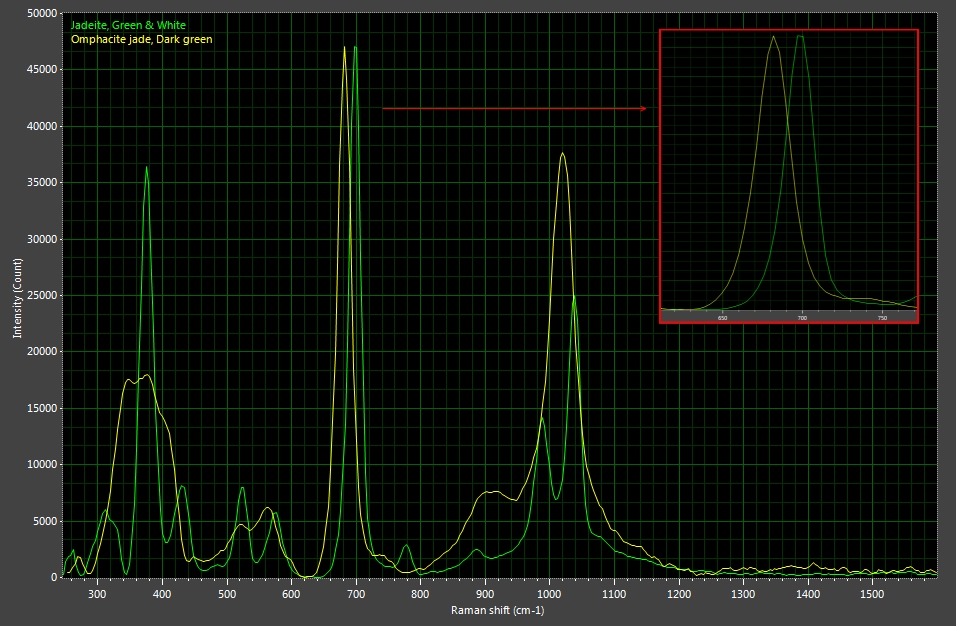Click the 30000 intensity axis label
This screenshot has width=956, height=626.
[43, 239]
